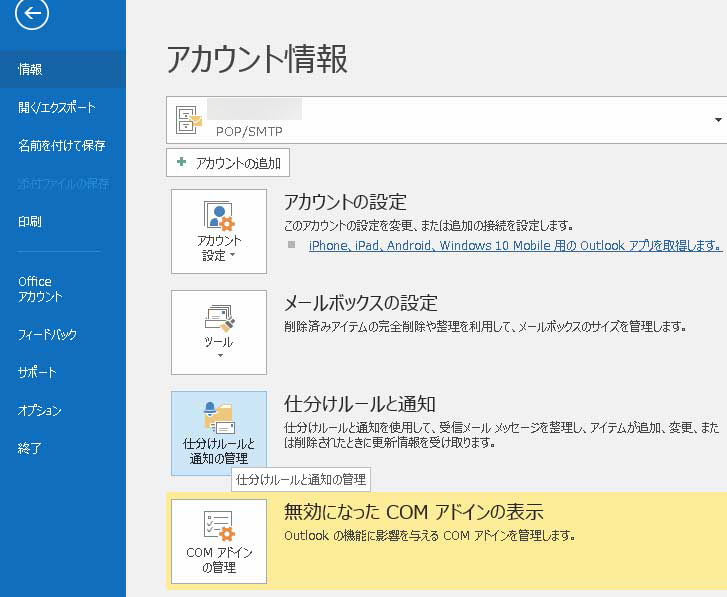The height and width of the screenshot is (597, 727).
Task: Select フィードバック in the sidebar
Action: [x=47, y=334]
